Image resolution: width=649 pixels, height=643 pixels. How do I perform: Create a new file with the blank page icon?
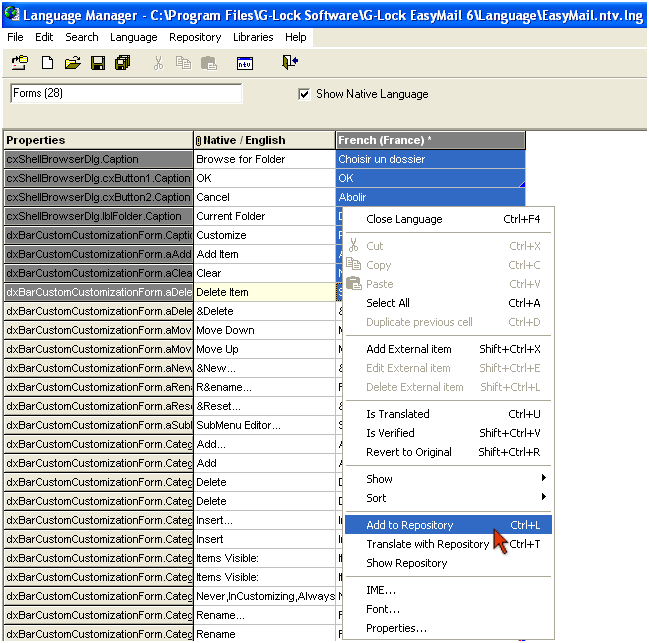tap(48, 63)
